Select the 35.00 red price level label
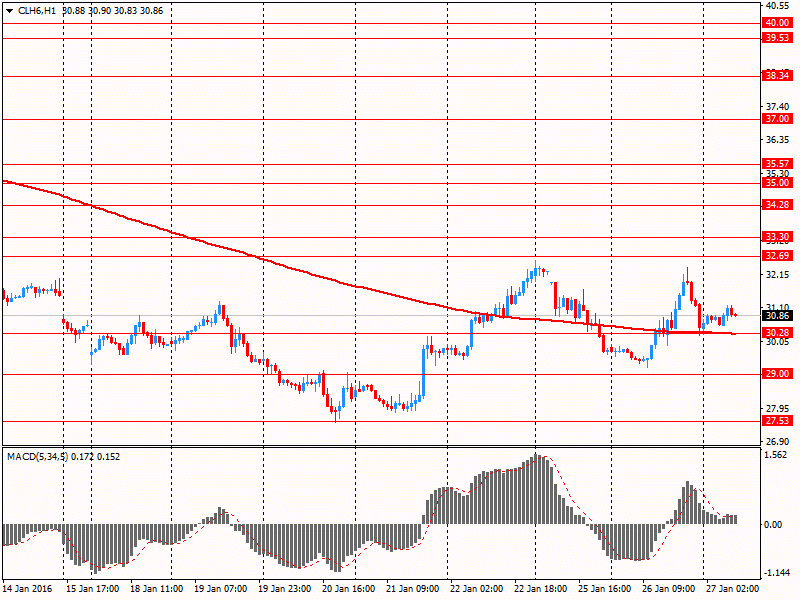The width and height of the screenshot is (800, 600). click(777, 183)
